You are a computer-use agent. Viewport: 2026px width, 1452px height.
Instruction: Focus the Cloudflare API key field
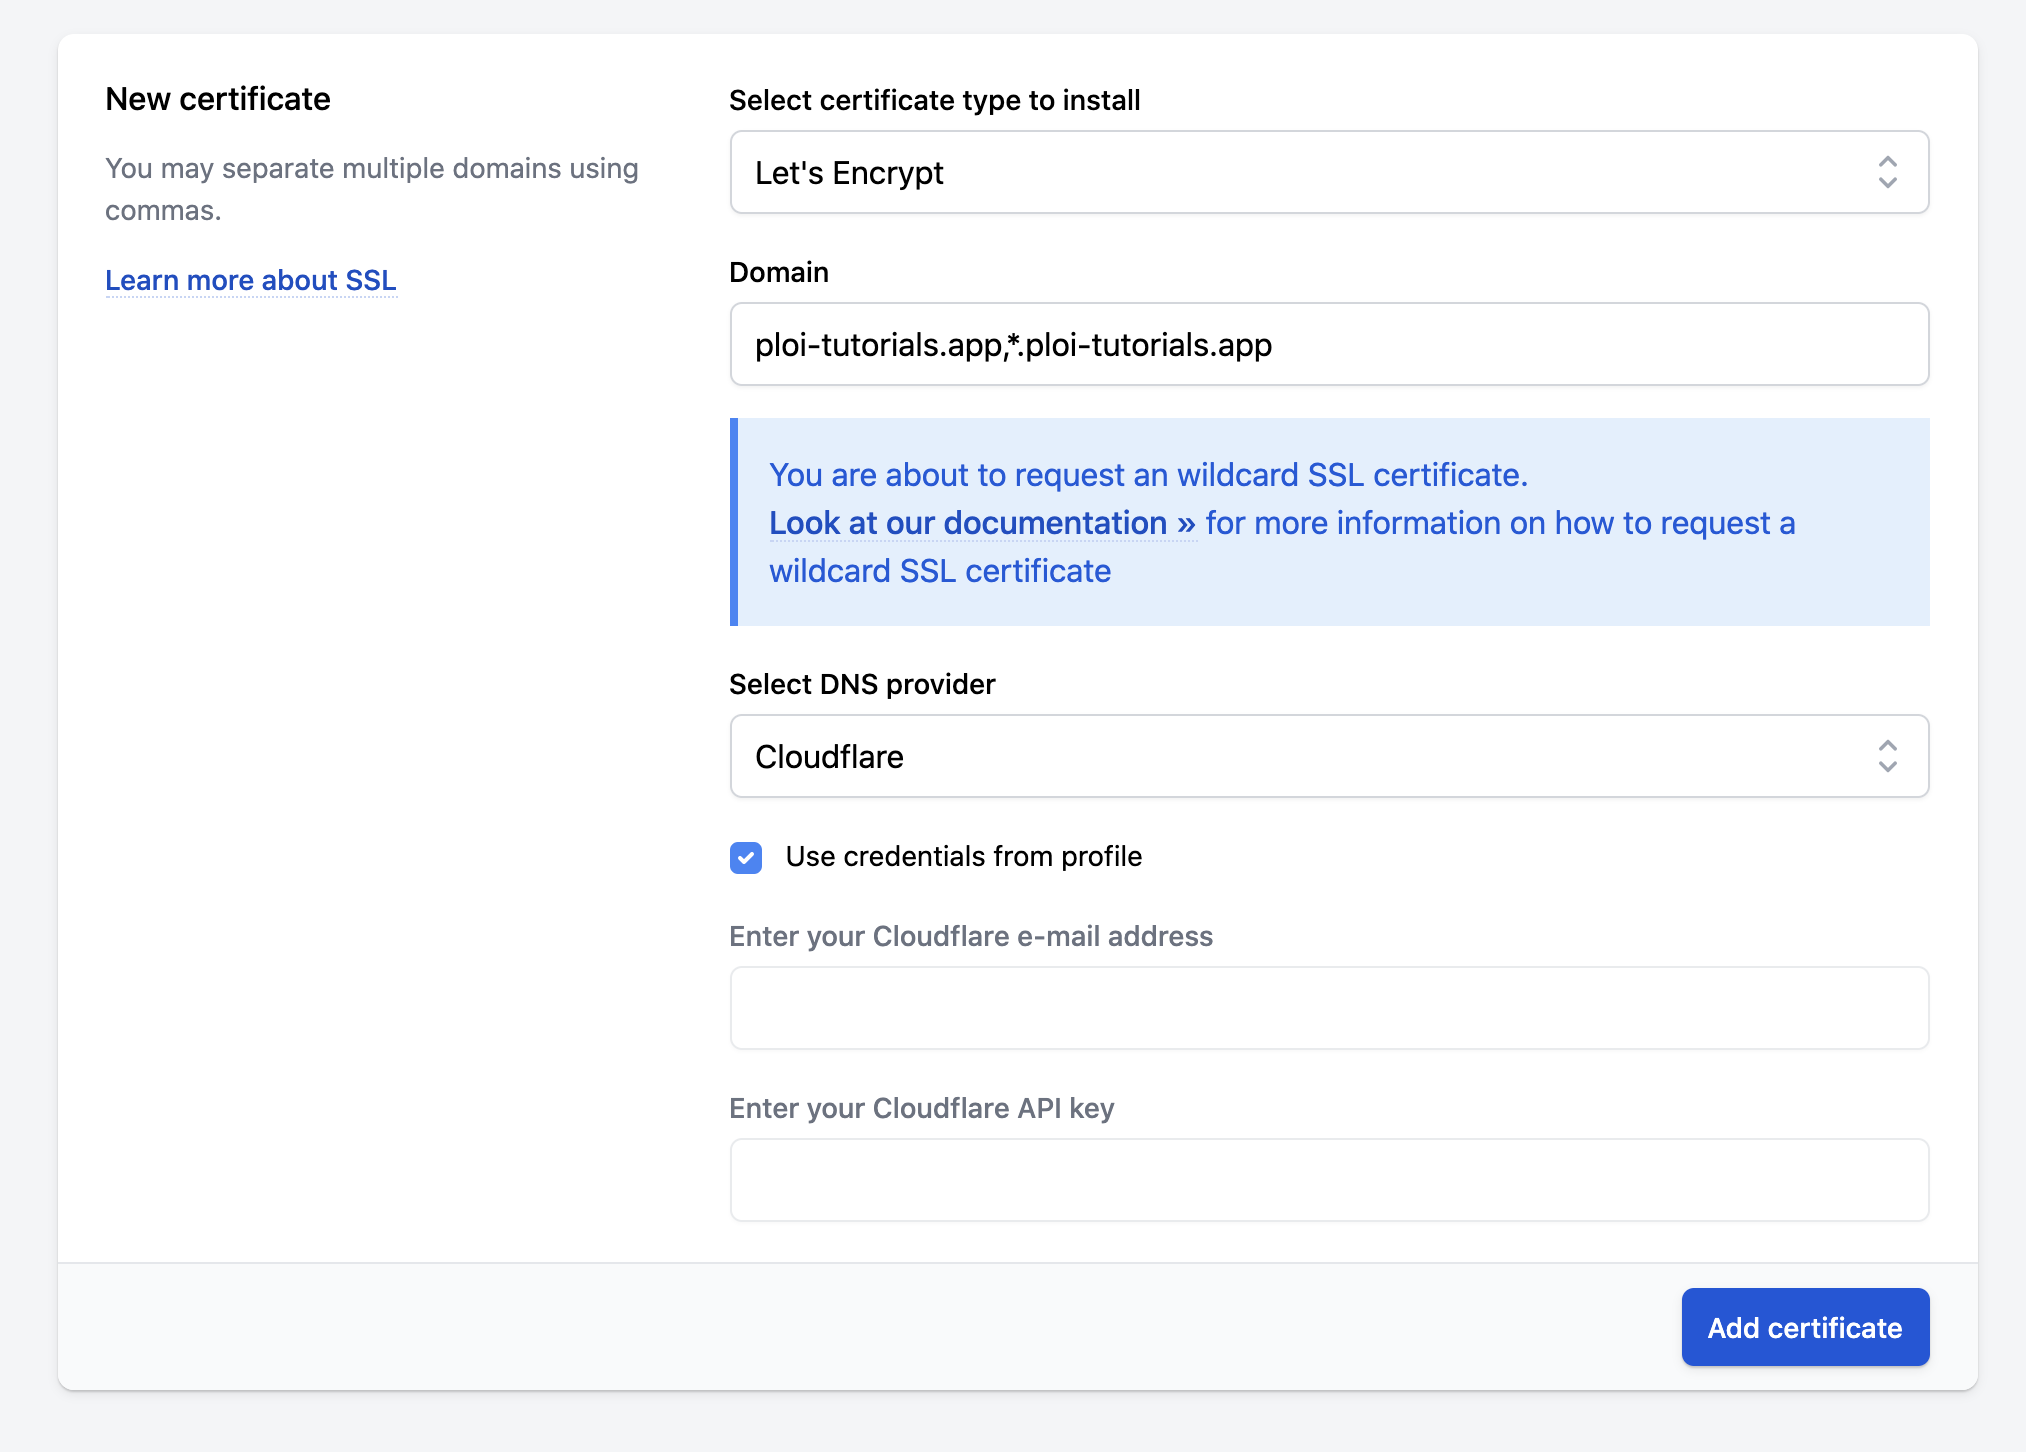click(1329, 1180)
